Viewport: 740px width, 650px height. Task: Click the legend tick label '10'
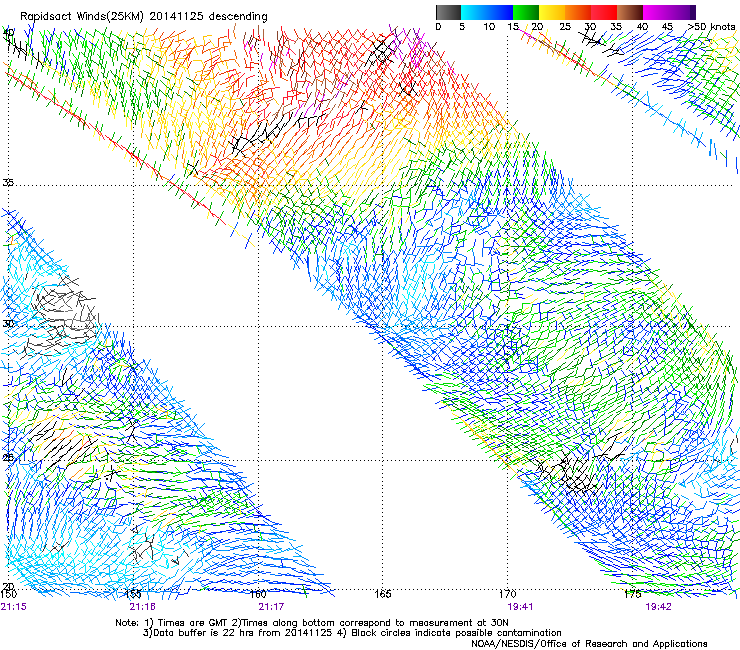(x=489, y=27)
